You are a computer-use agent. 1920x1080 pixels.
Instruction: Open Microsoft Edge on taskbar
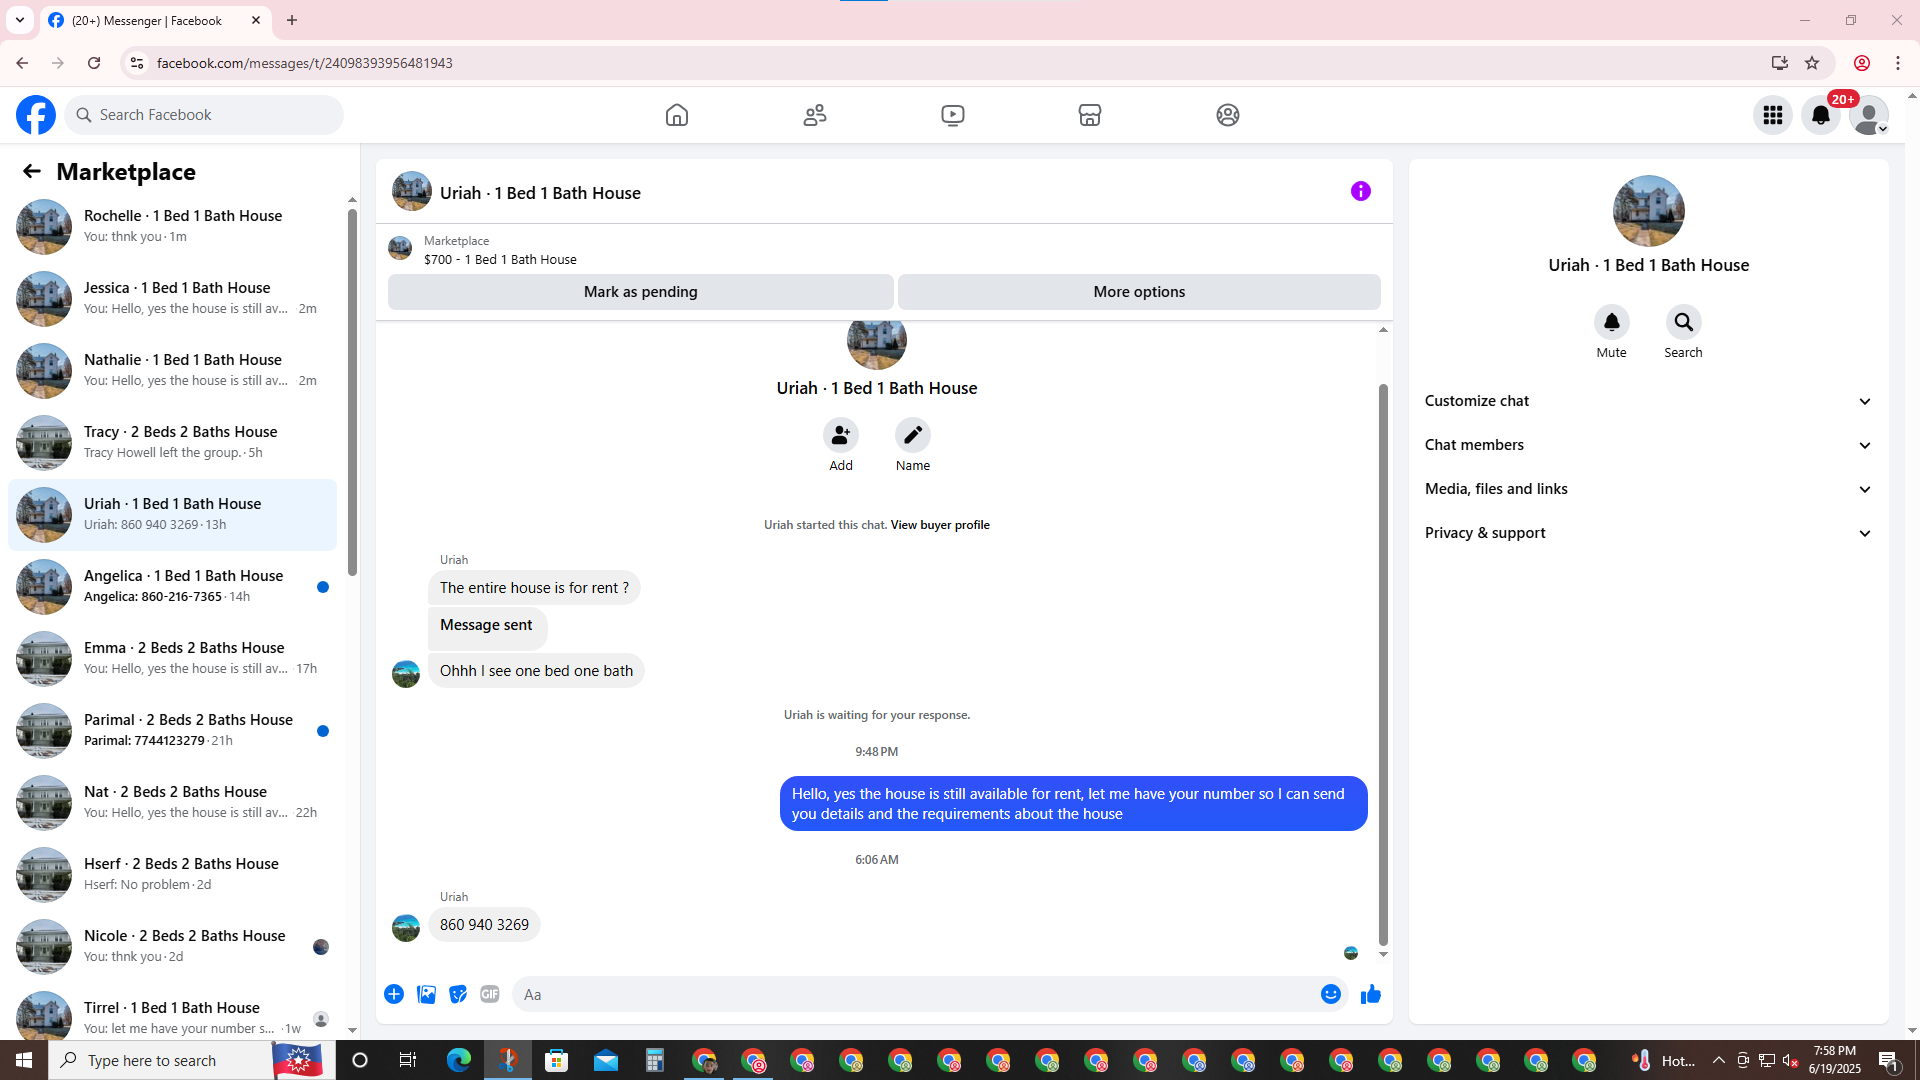459,1060
